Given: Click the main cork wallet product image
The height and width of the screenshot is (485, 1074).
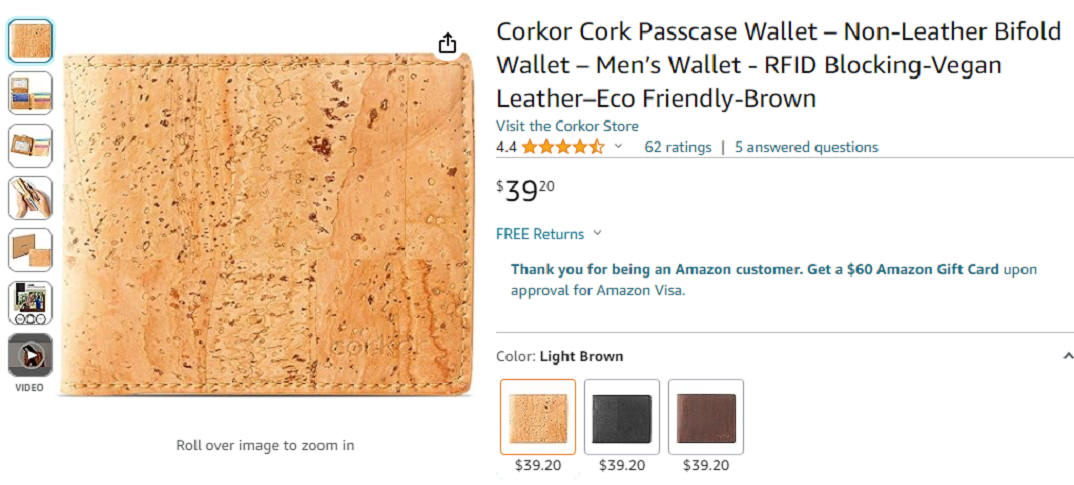Looking at the screenshot, I should 268,224.
